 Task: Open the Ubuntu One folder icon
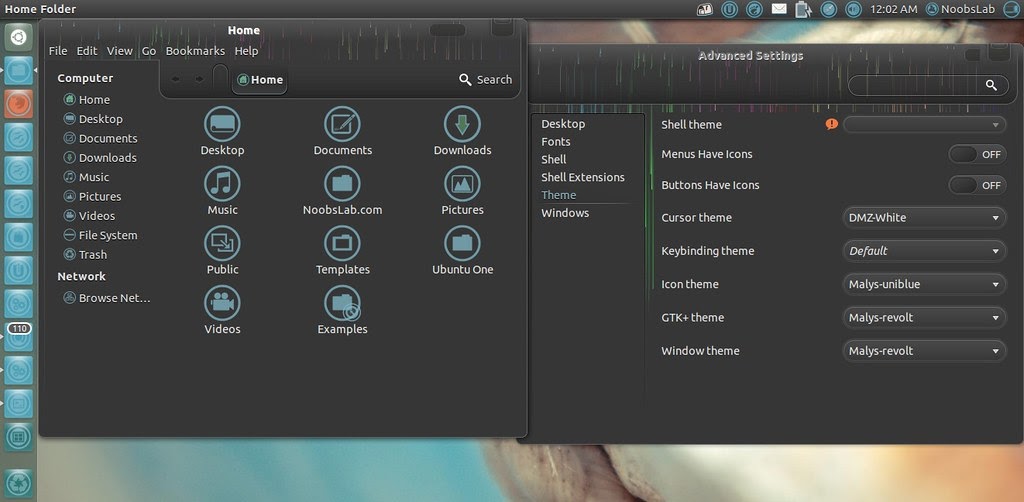coord(462,243)
